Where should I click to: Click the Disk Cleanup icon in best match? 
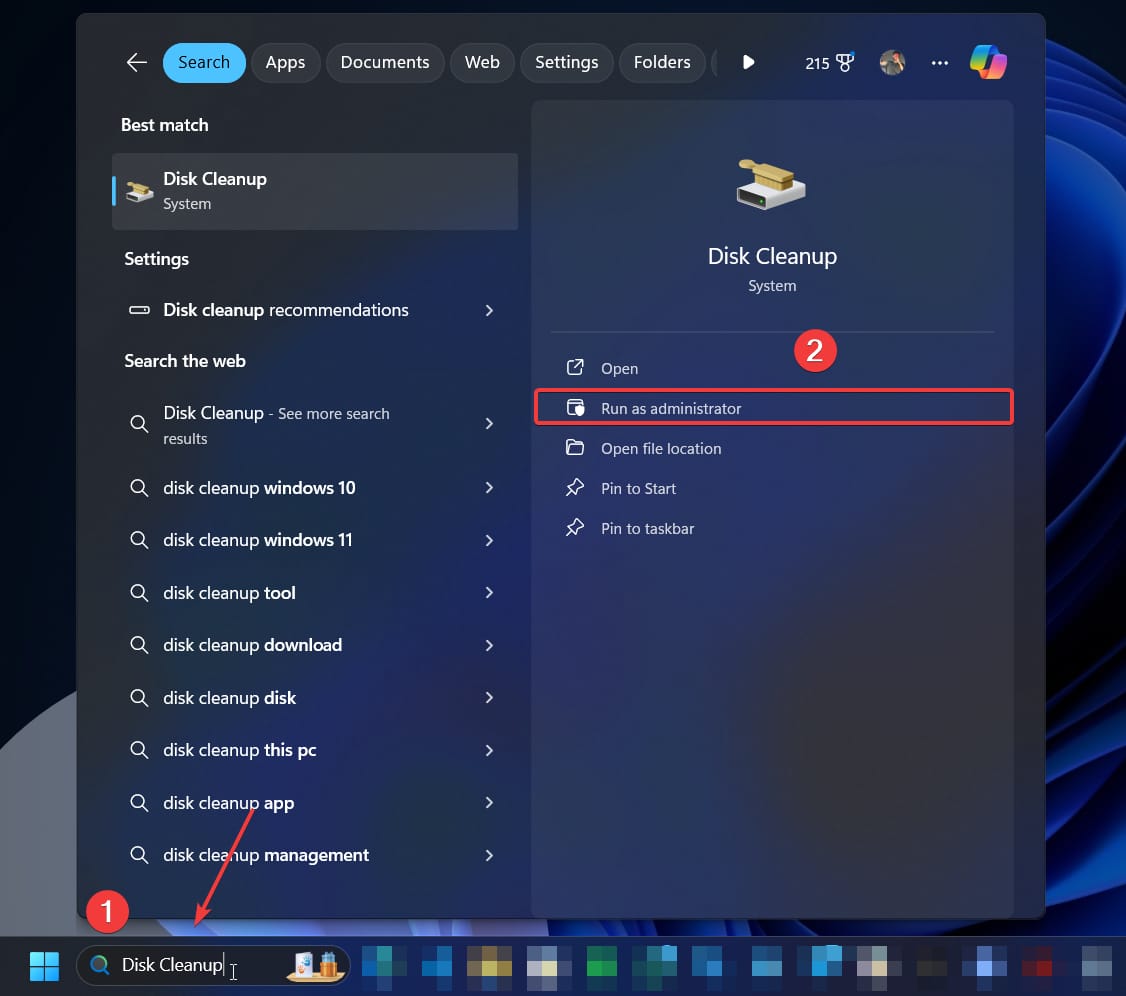click(139, 191)
